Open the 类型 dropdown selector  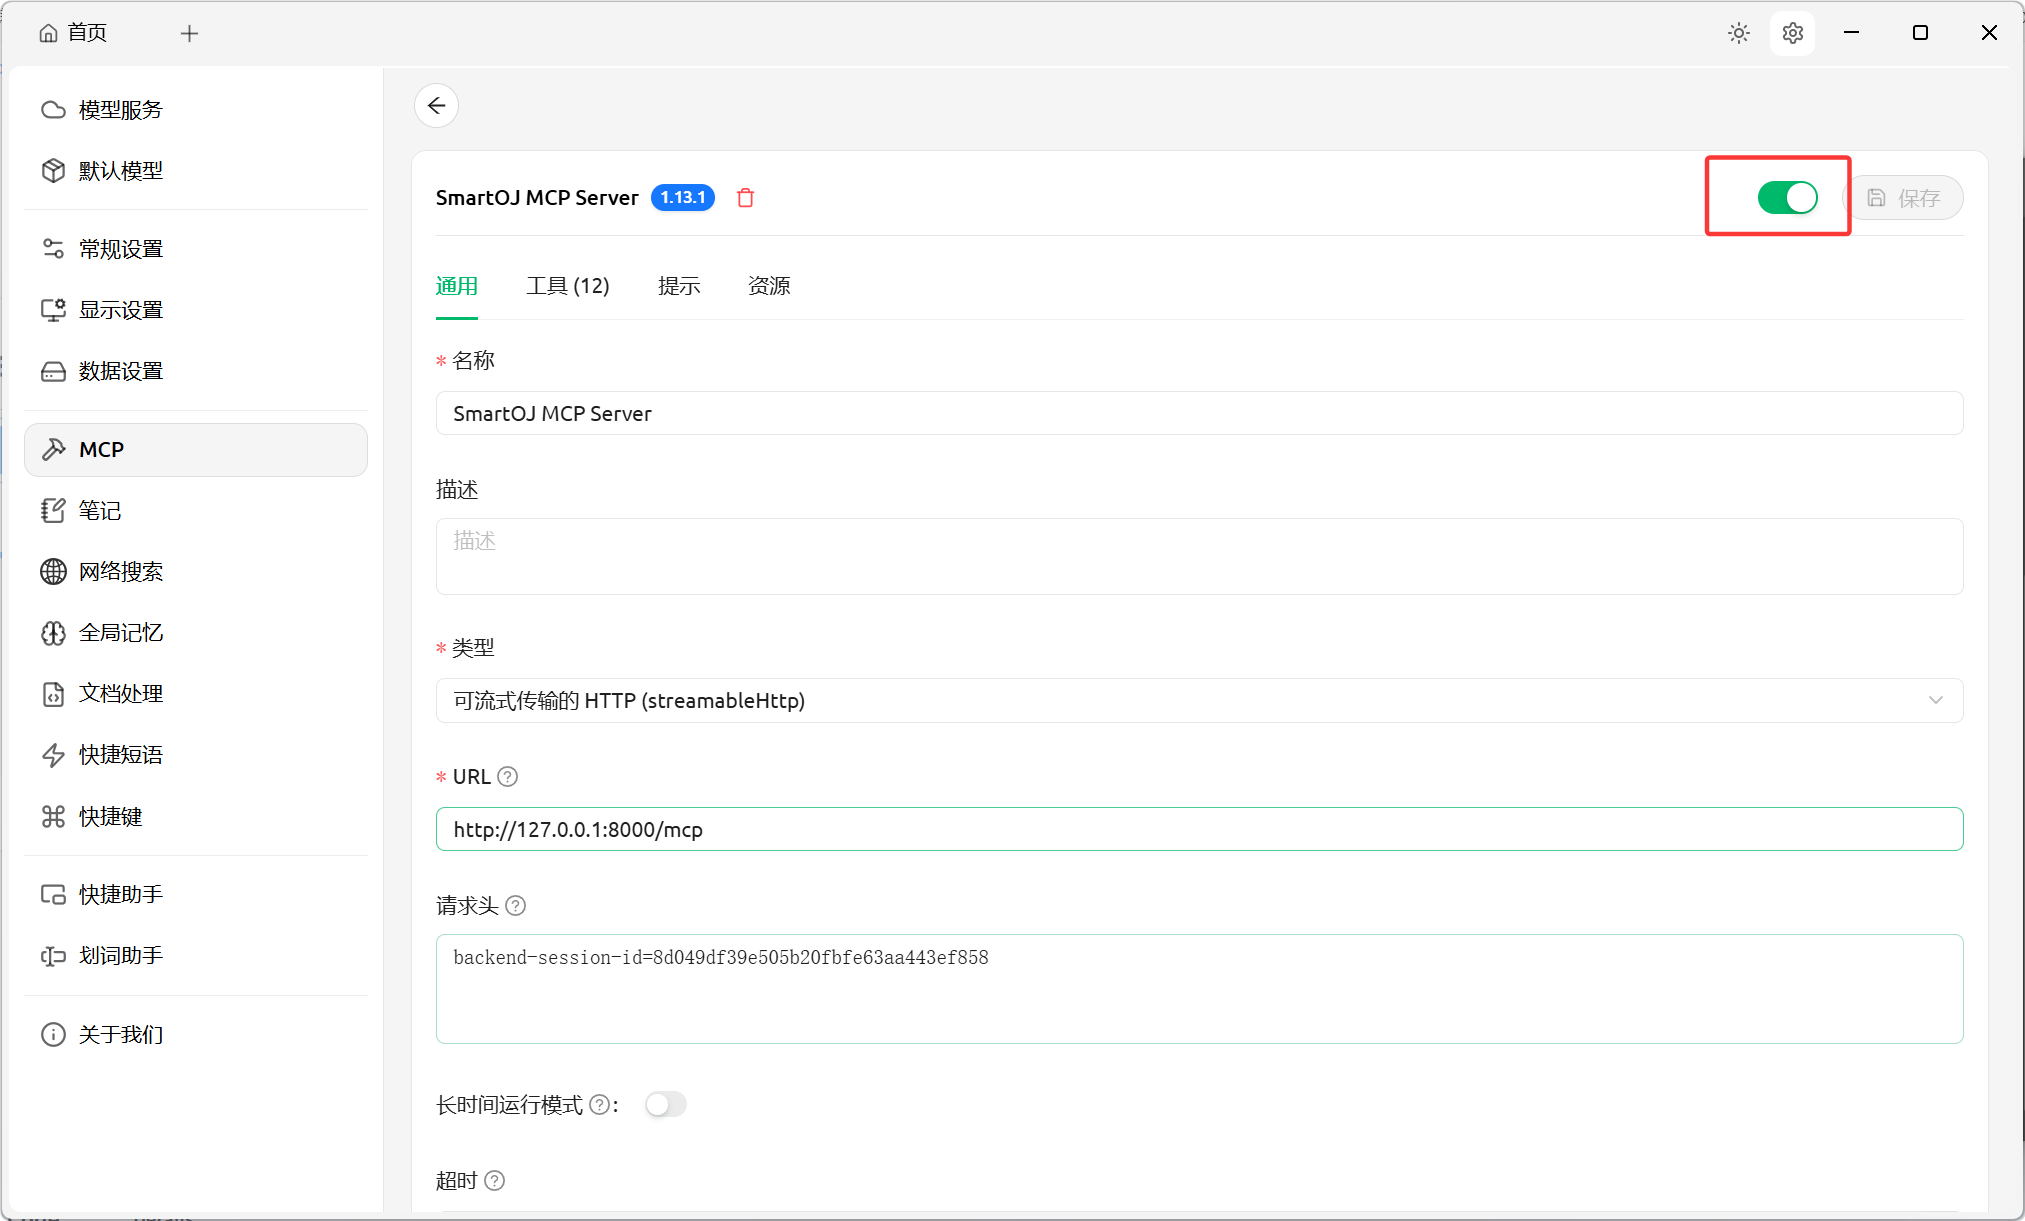point(1199,701)
